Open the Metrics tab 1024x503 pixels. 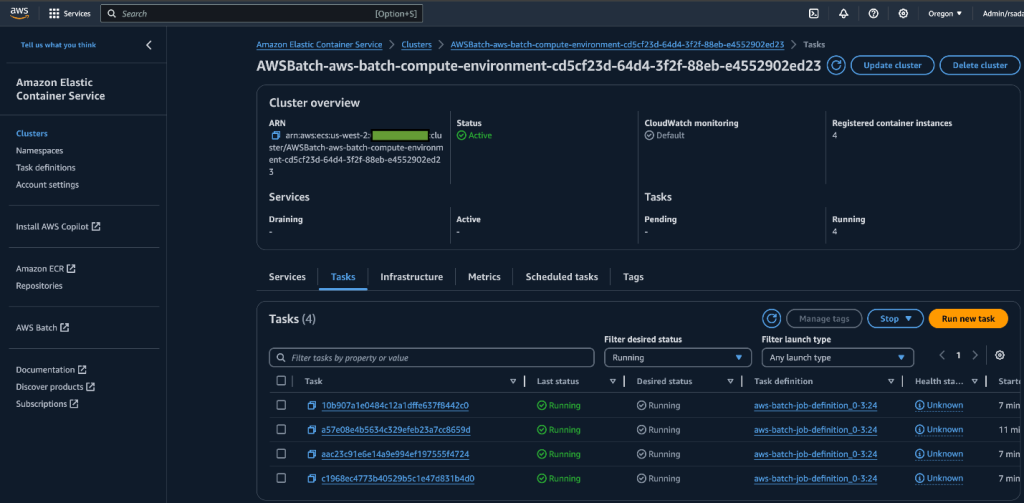coord(485,277)
